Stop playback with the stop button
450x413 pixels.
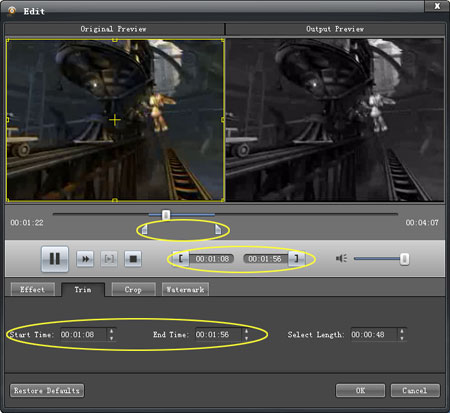133,259
